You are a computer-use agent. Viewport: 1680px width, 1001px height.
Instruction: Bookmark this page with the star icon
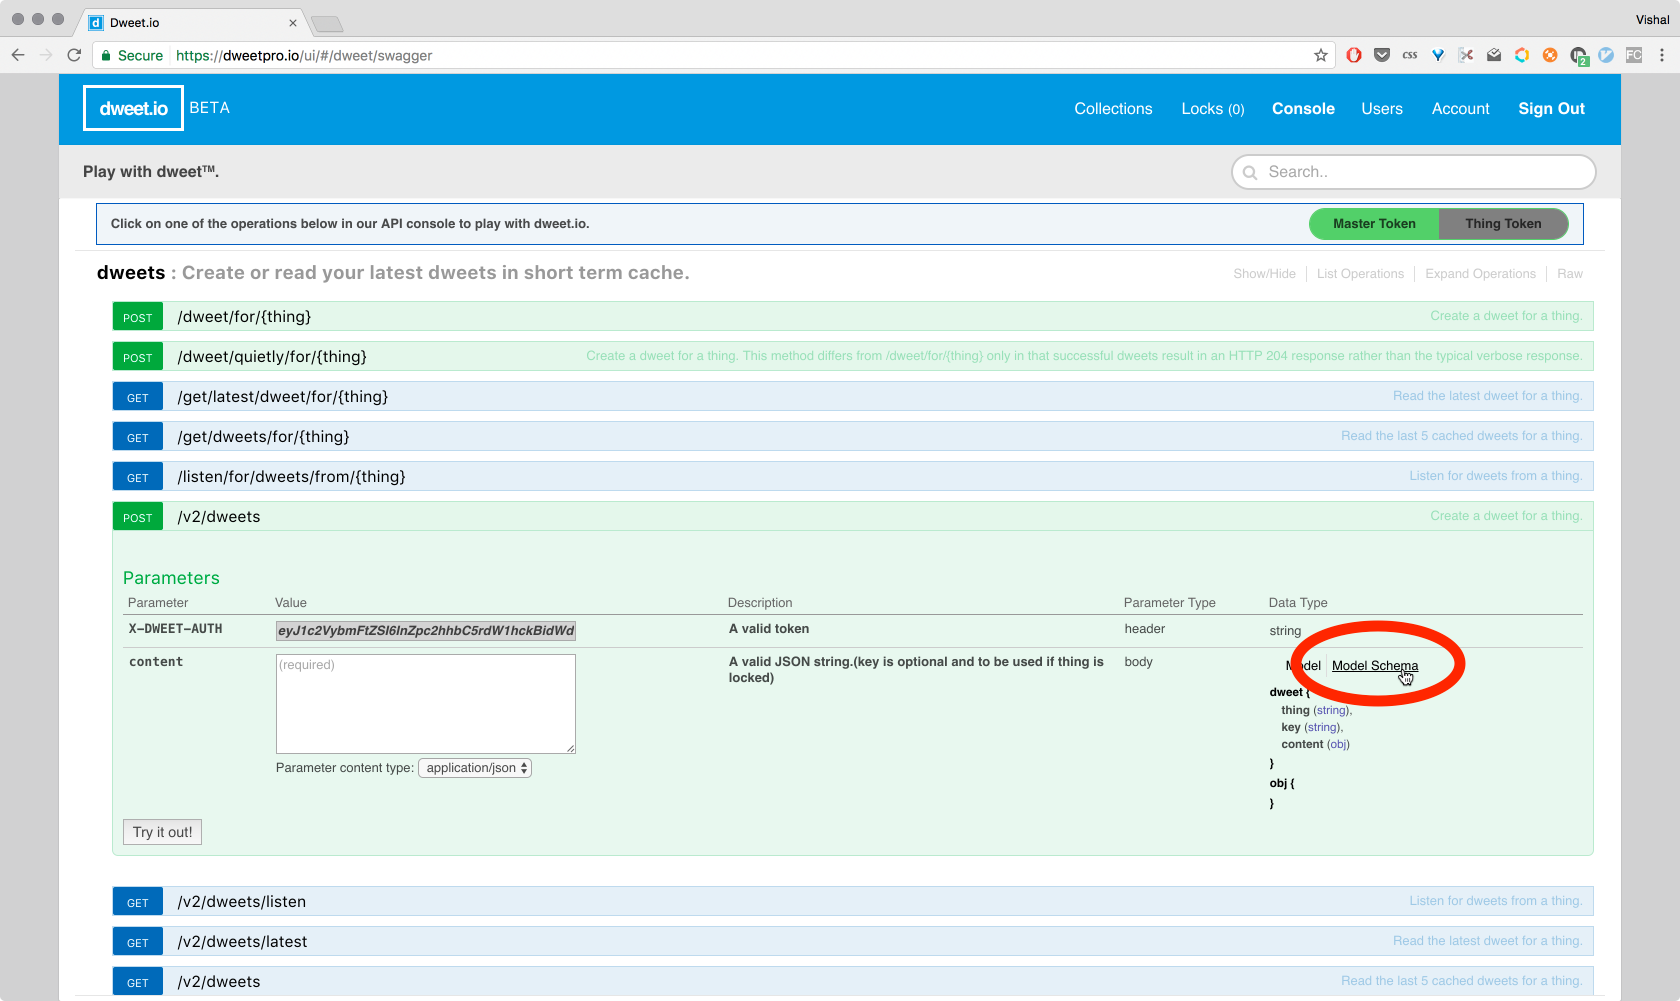coord(1321,56)
